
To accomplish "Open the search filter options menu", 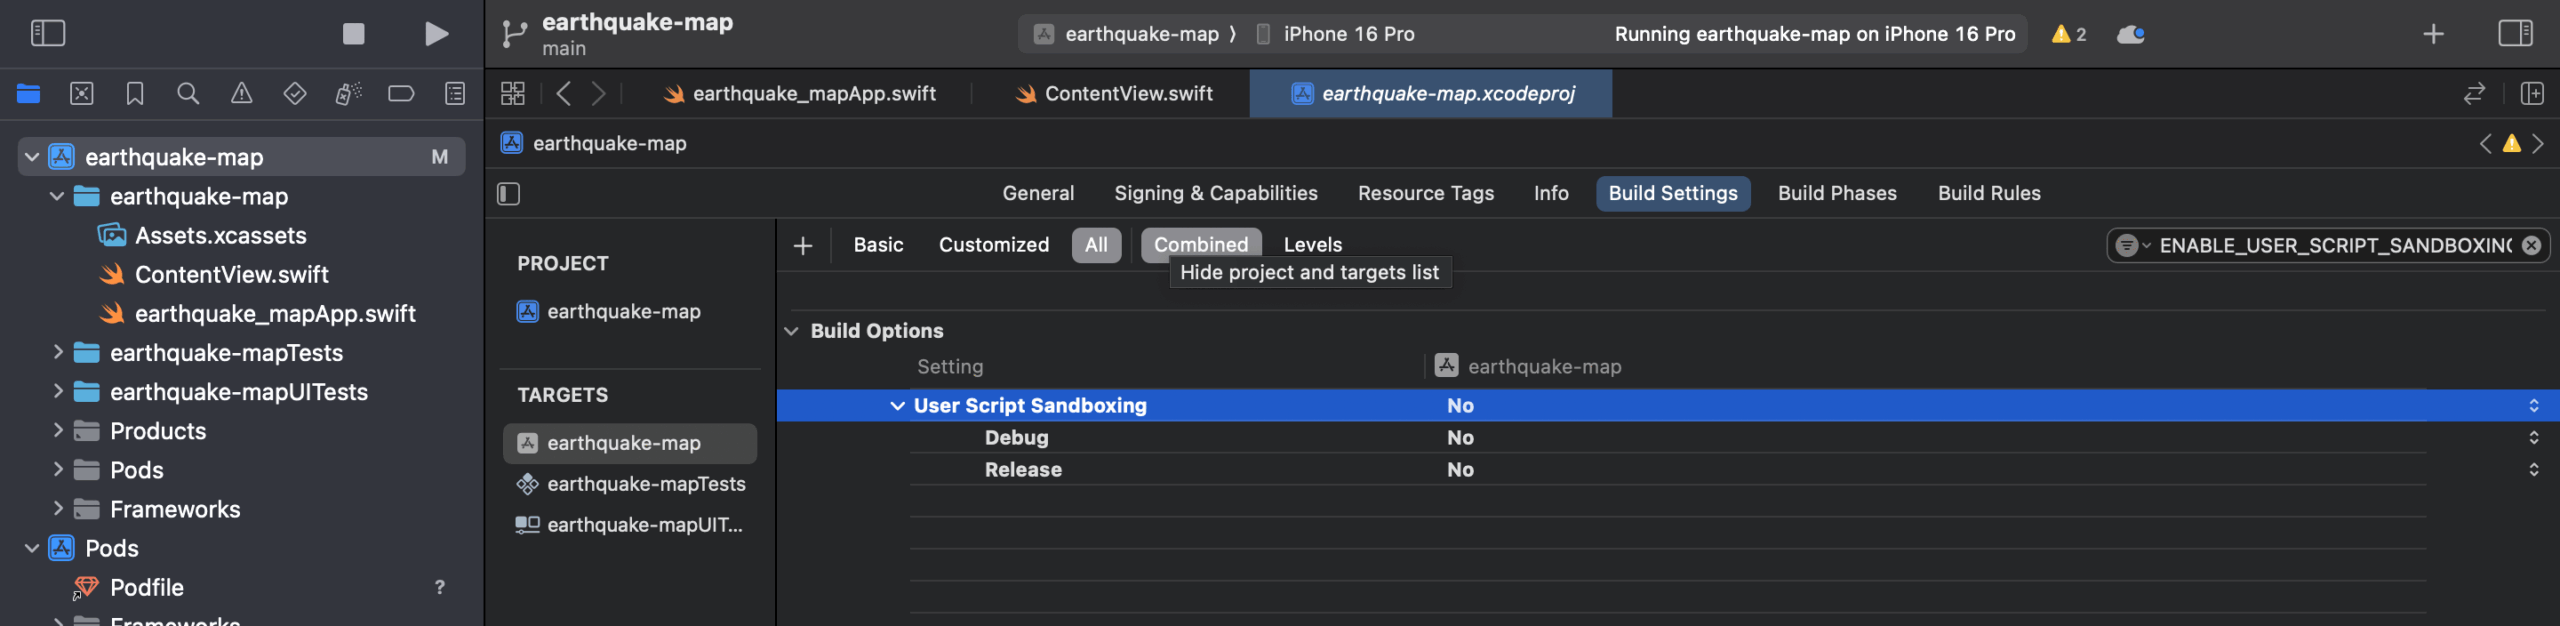I will click(x=2130, y=245).
